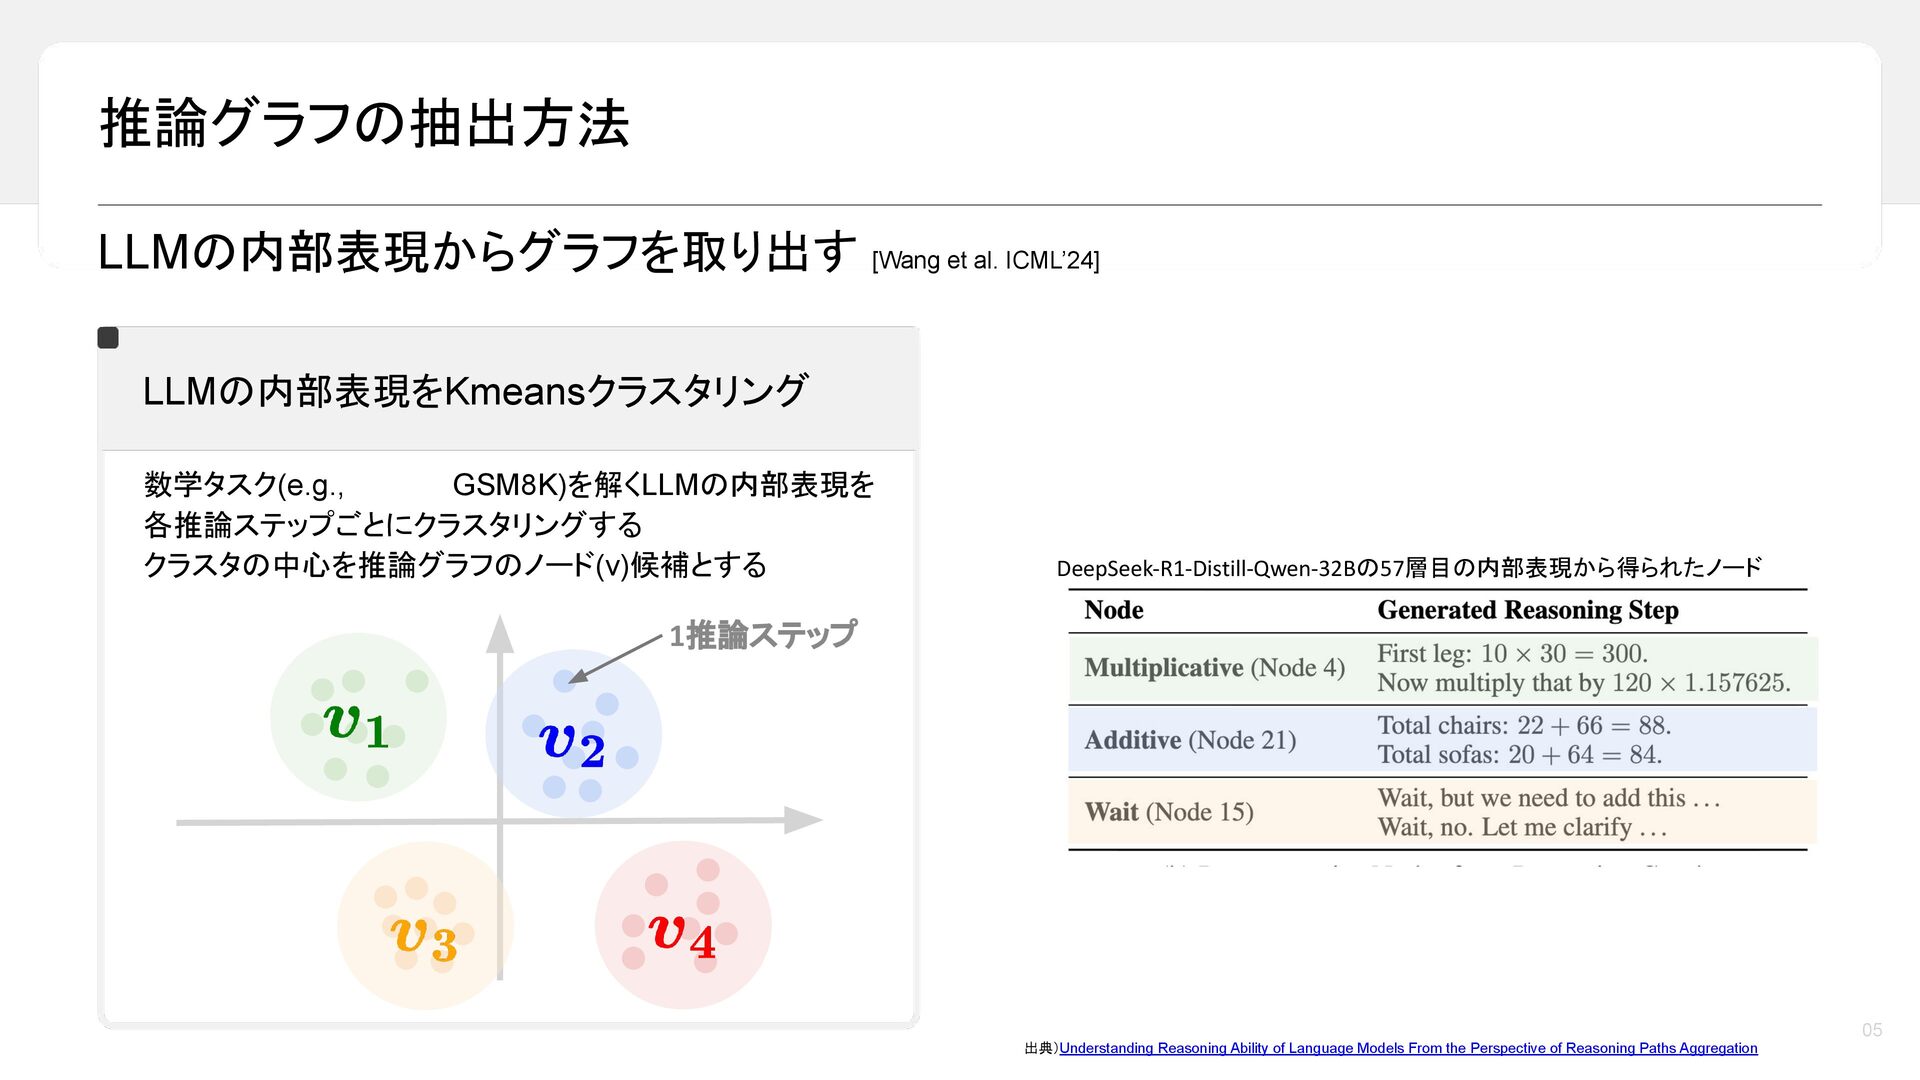The height and width of the screenshot is (1080, 1920).
Task: Select the green v1 cluster label
Action: click(x=356, y=724)
